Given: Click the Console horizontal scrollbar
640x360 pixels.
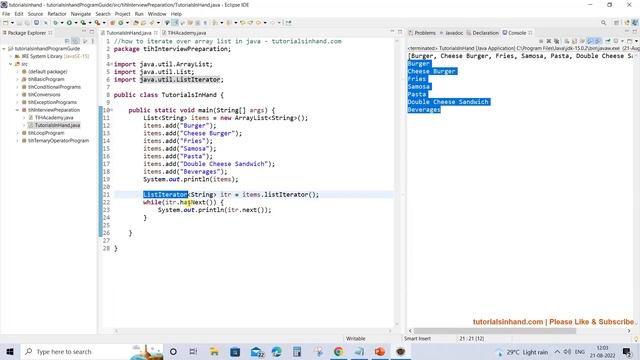Looking at the screenshot, I should [495, 331].
